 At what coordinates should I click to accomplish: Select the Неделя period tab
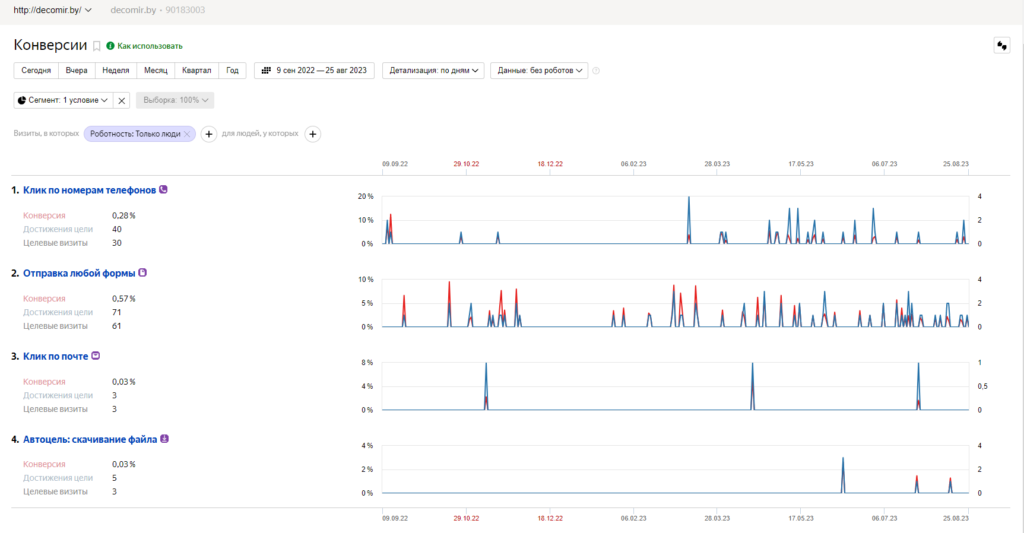[x=116, y=71]
